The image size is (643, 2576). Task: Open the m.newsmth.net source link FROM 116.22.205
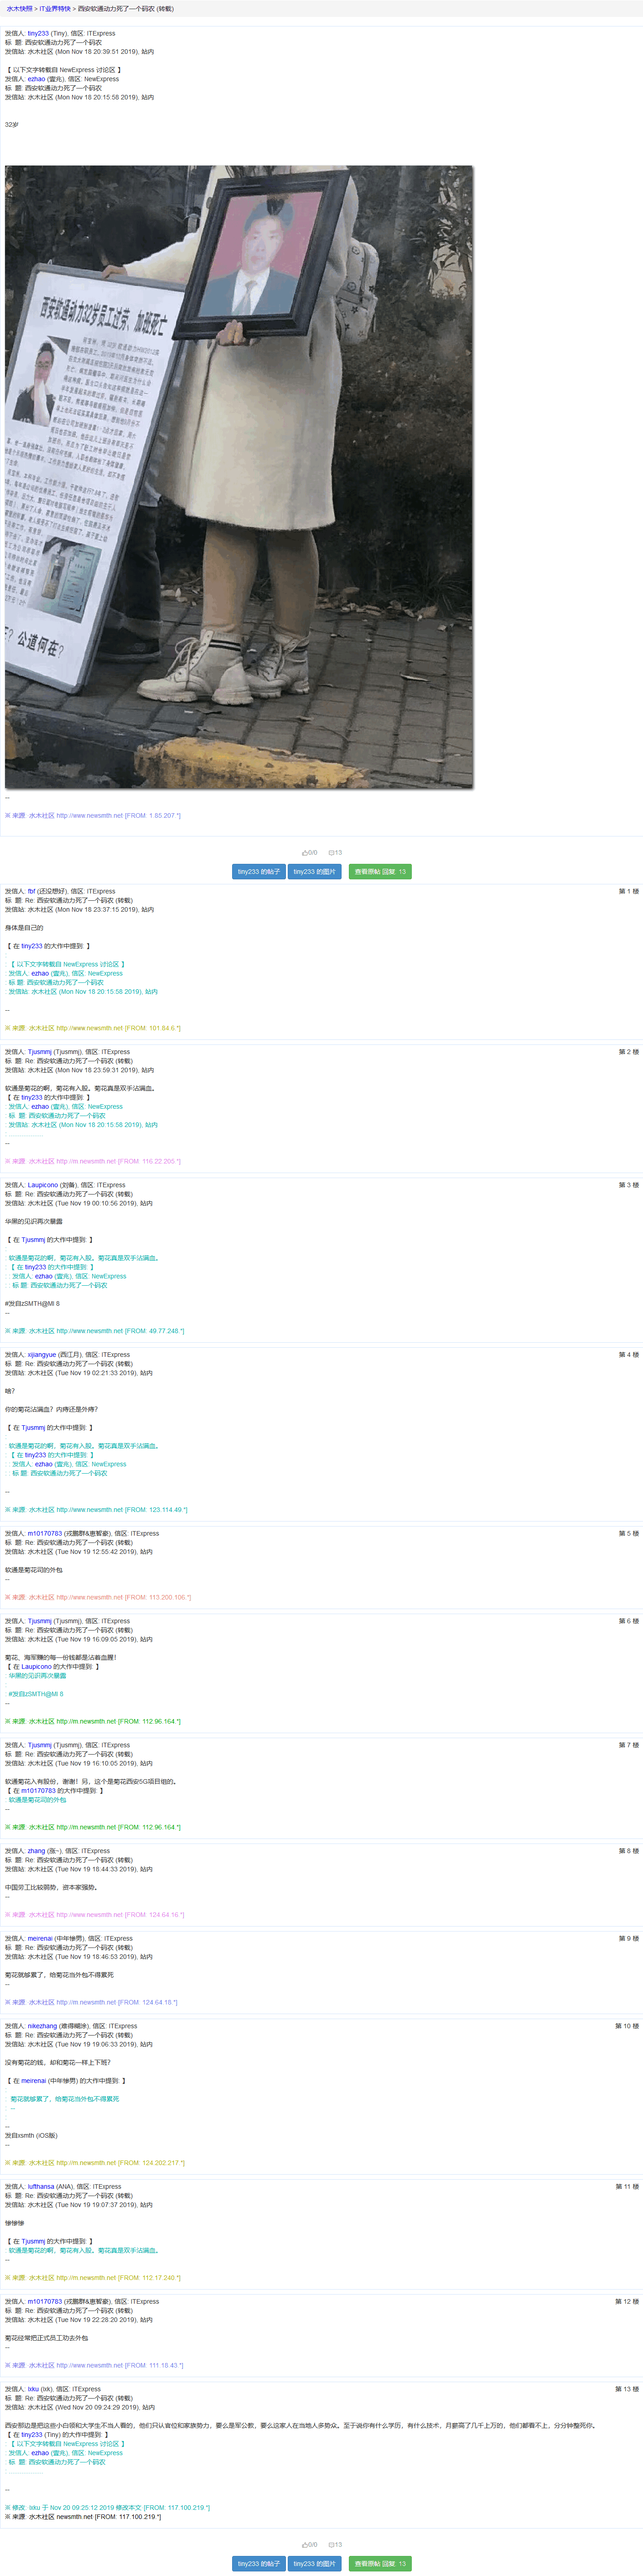click(86, 1161)
